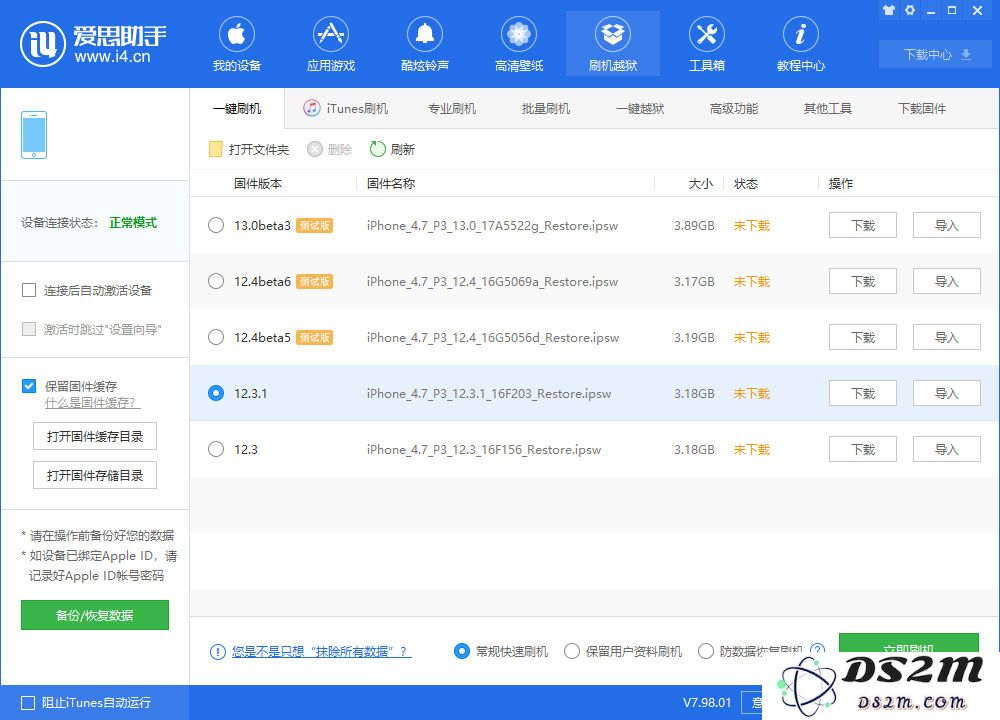Switch to 批量刷机 tab
Viewport: 1000px width, 720px height.
pyautogui.click(x=545, y=108)
